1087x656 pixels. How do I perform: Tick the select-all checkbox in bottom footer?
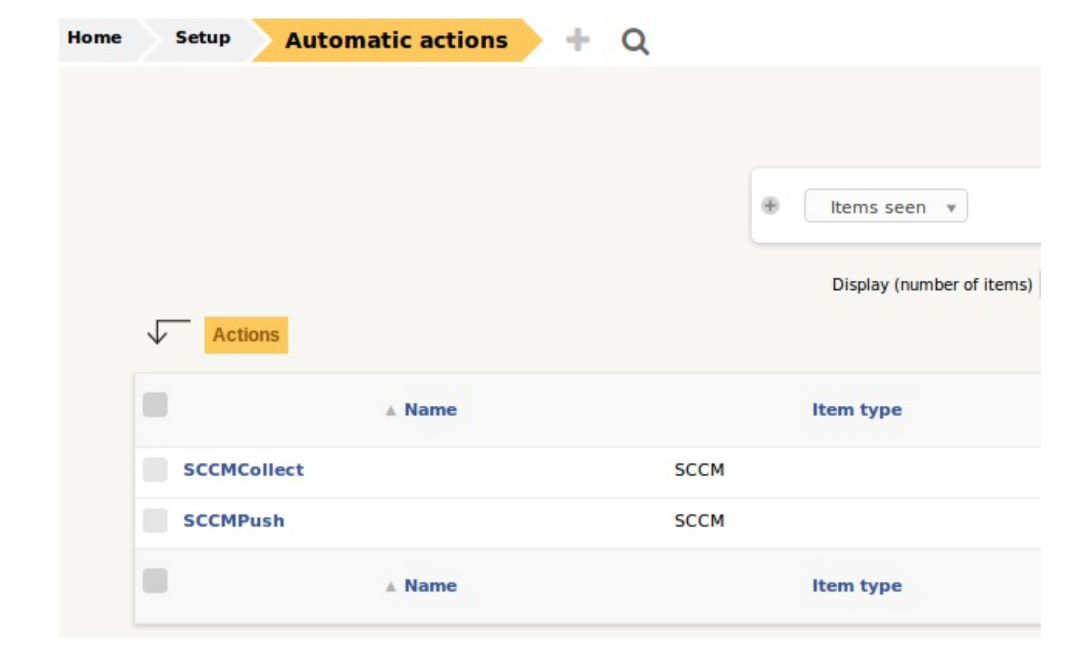[x=155, y=581]
